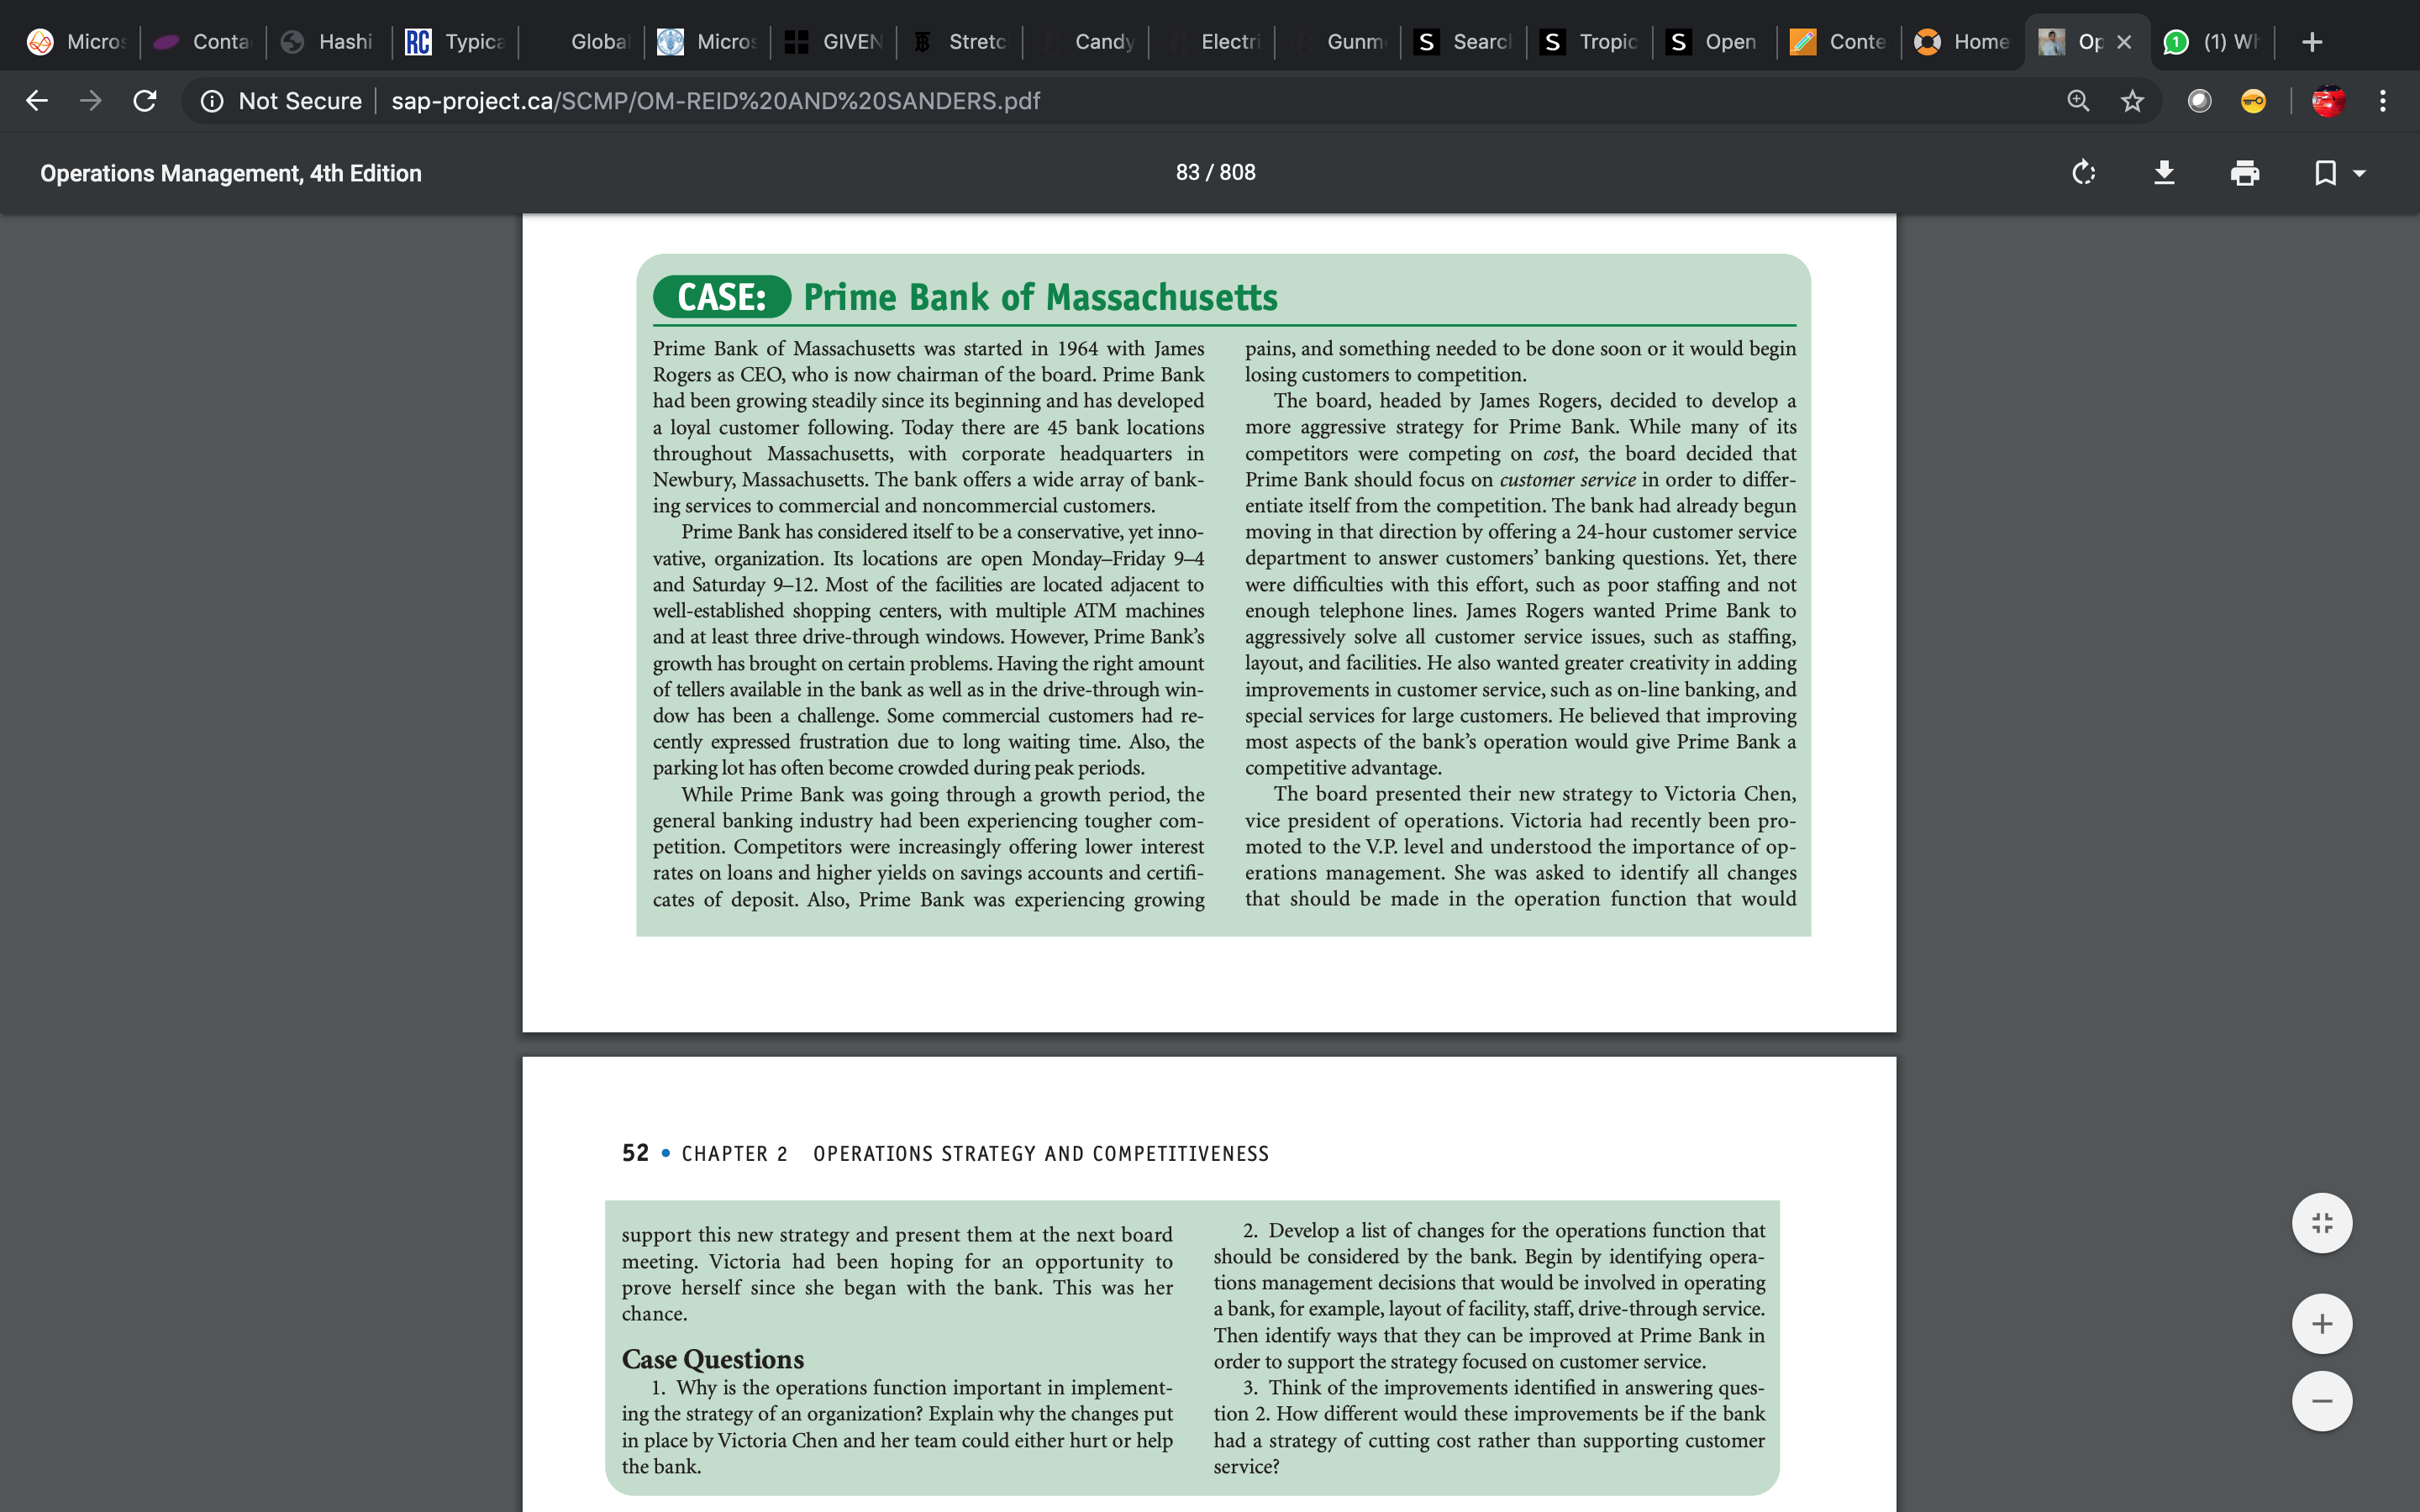Switch to the Gunm tab

click(1337, 42)
